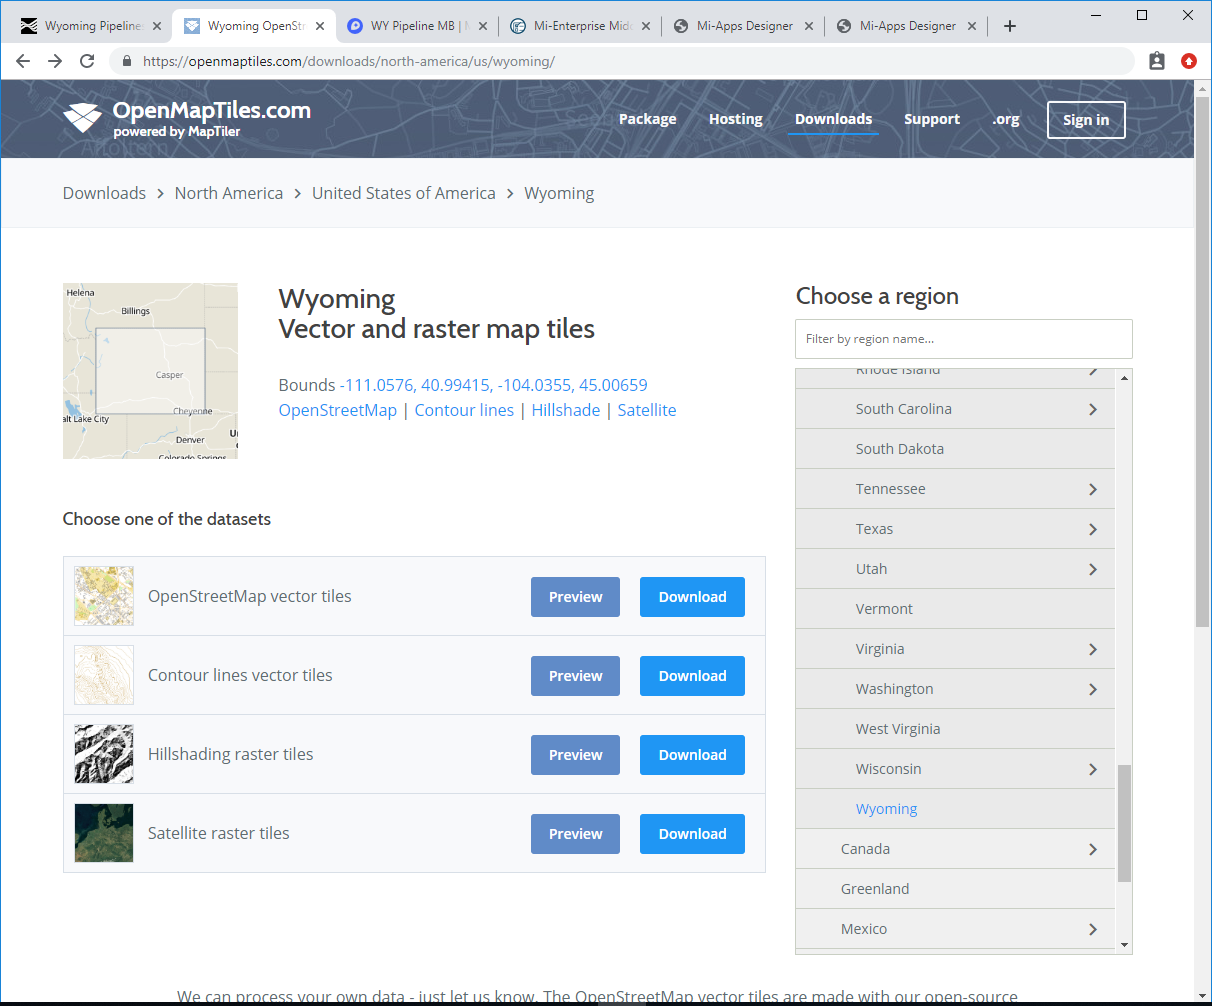The height and width of the screenshot is (1006, 1212).
Task: Jump to the OpenStreetMap dataset link
Action: (x=338, y=410)
